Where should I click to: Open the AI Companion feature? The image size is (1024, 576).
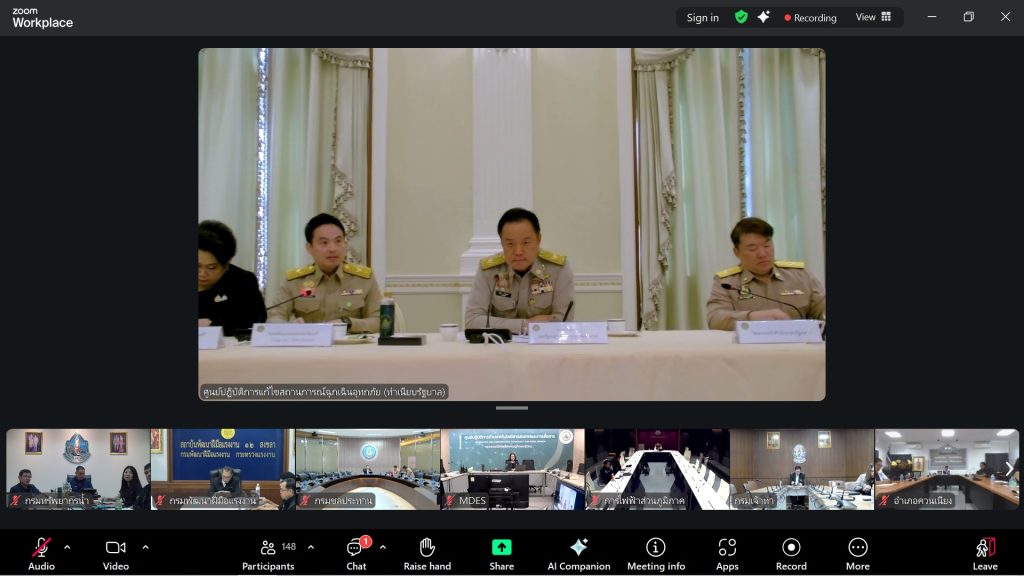coord(578,553)
